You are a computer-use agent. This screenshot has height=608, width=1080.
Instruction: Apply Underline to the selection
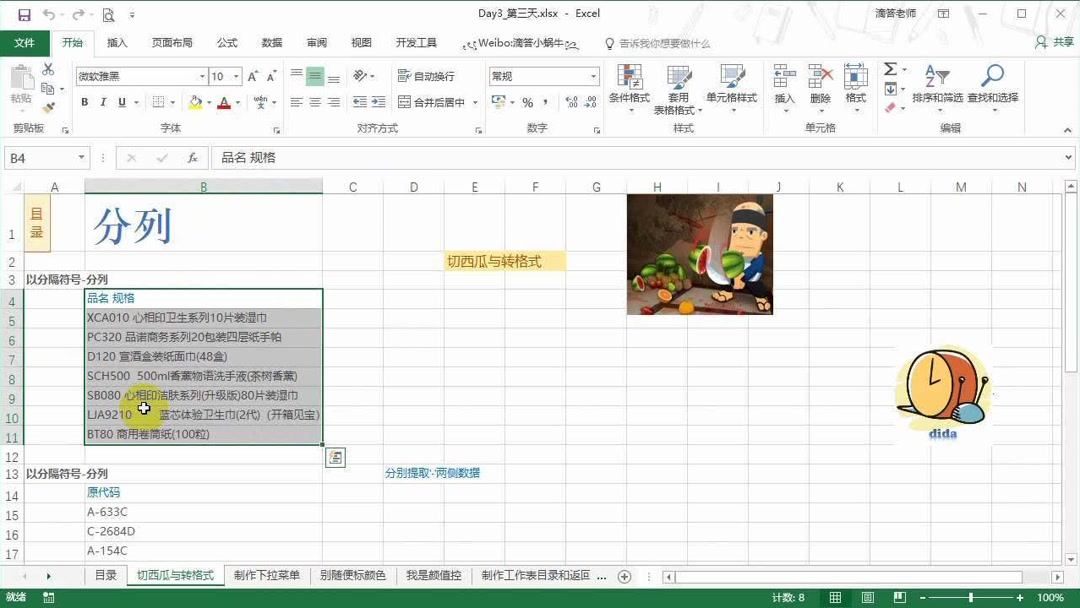(x=120, y=103)
